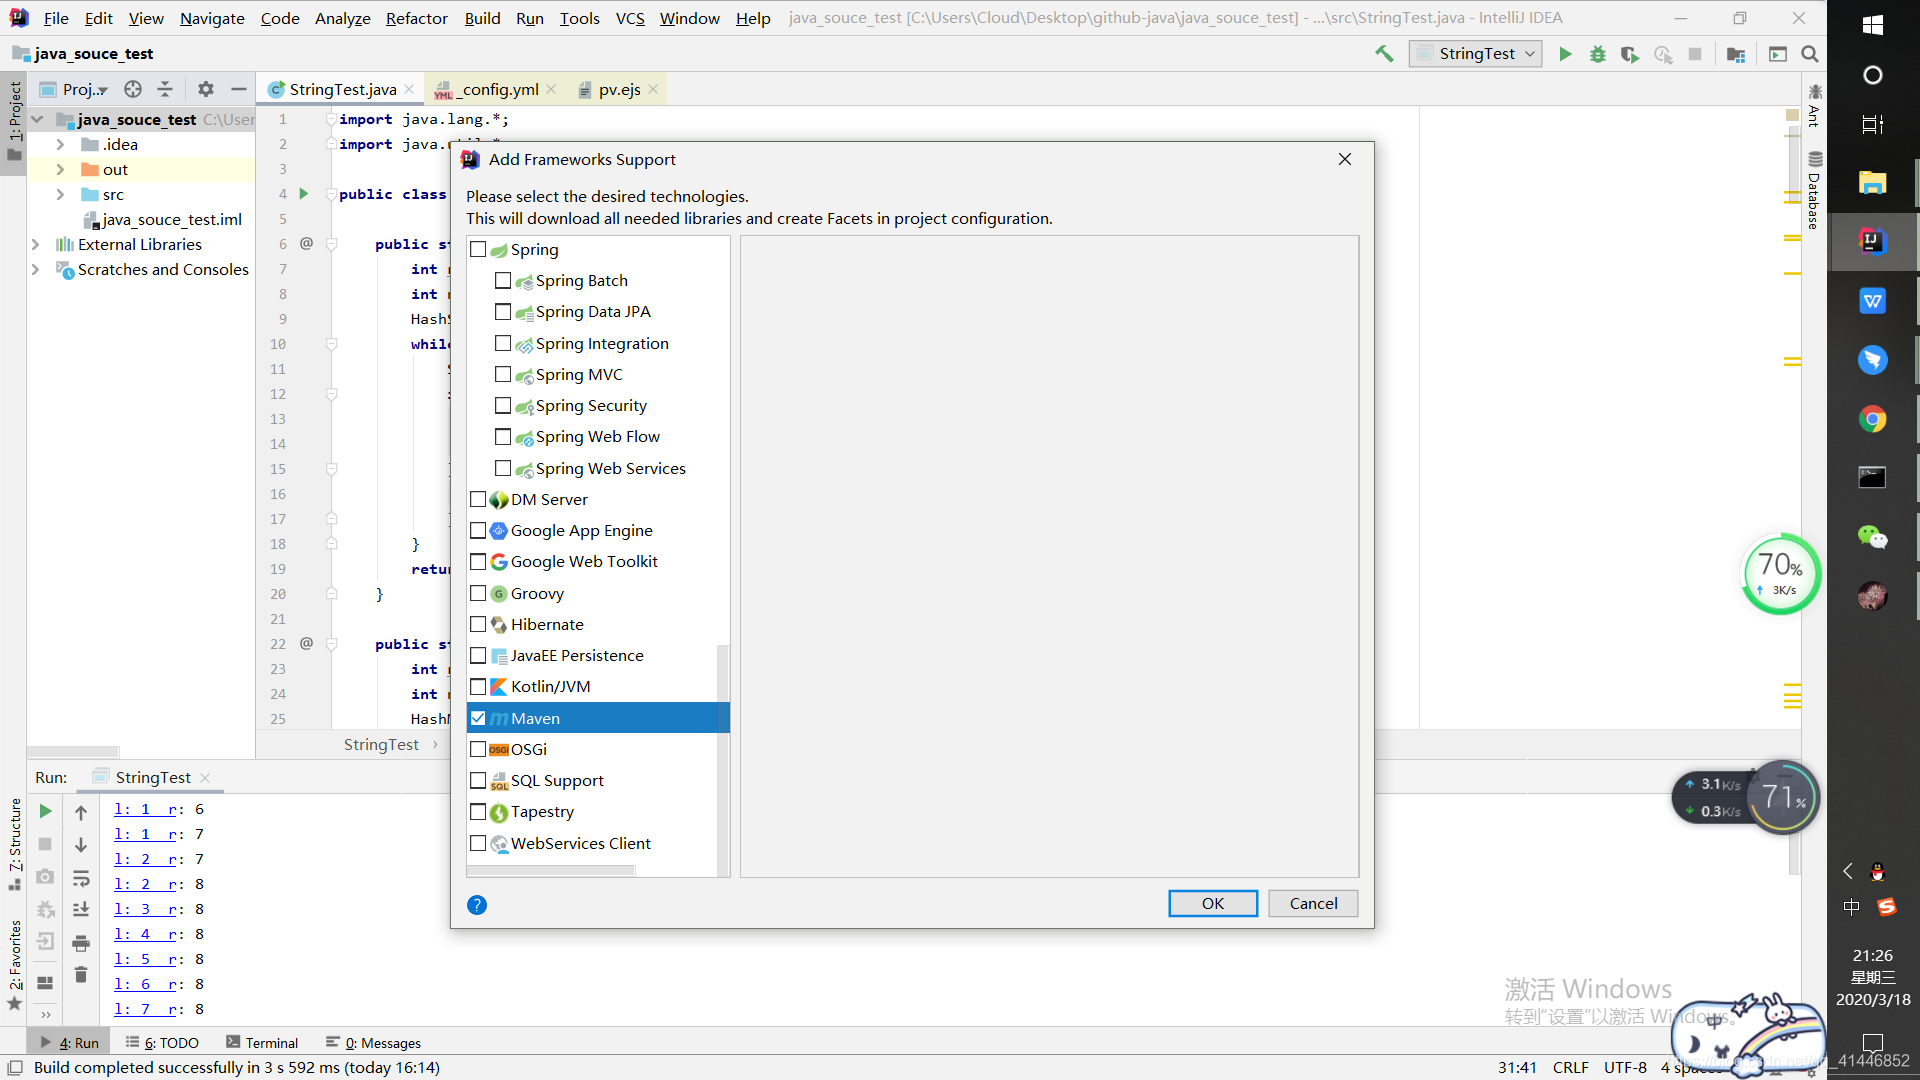Click the Build project hammer icon
1920x1080 pixels.
point(1384,54)
